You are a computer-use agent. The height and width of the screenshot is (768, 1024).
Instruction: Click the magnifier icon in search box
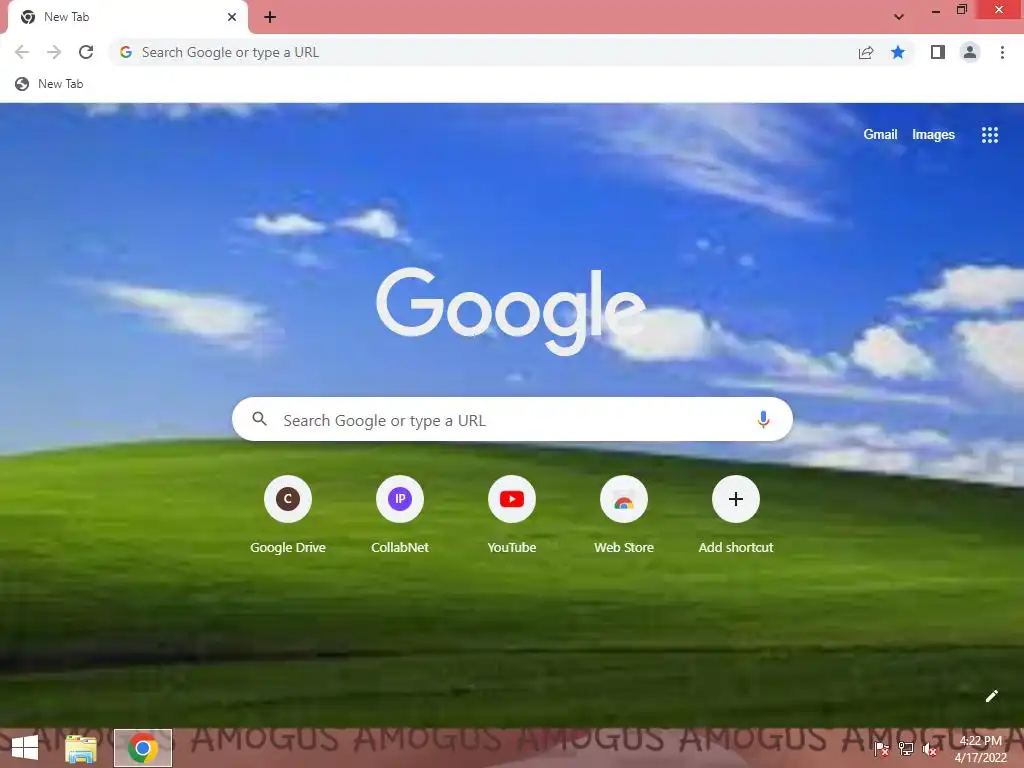(259, 419)
